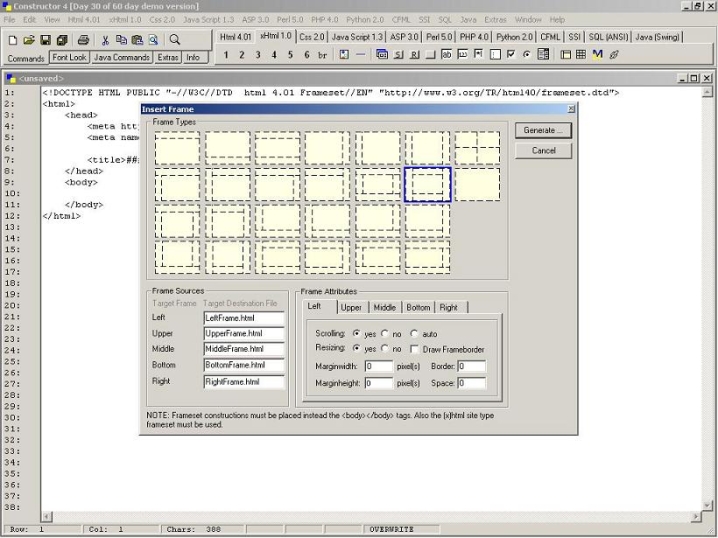This screenshot has height=538, width=718.
Task: Select the four-pane frame type in top row
Action: [x=477, y=148]
